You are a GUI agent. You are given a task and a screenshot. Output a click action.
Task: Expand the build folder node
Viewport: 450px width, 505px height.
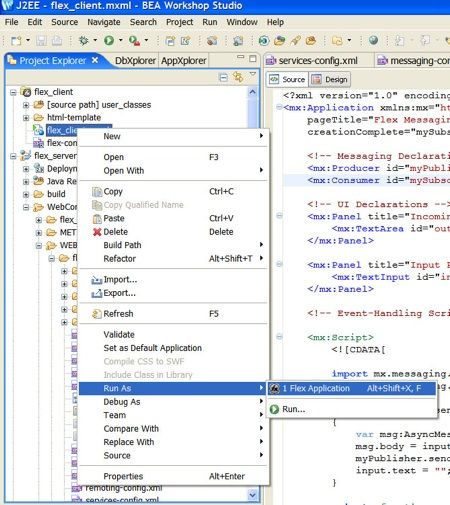coord(26,194)
